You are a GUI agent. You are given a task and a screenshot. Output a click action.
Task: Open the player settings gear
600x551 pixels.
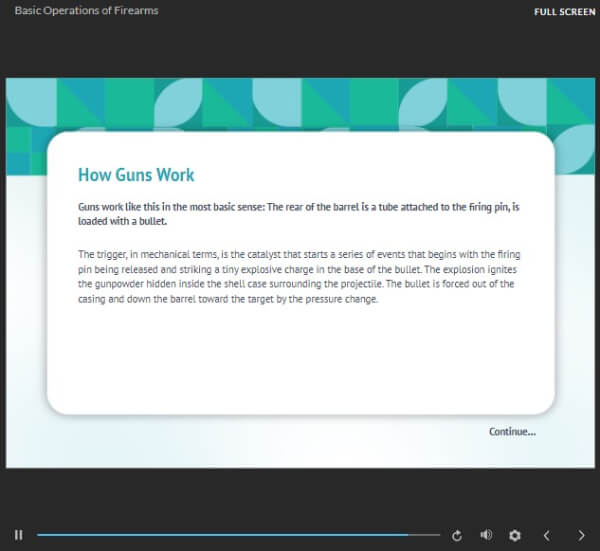(x=515, y=535)
